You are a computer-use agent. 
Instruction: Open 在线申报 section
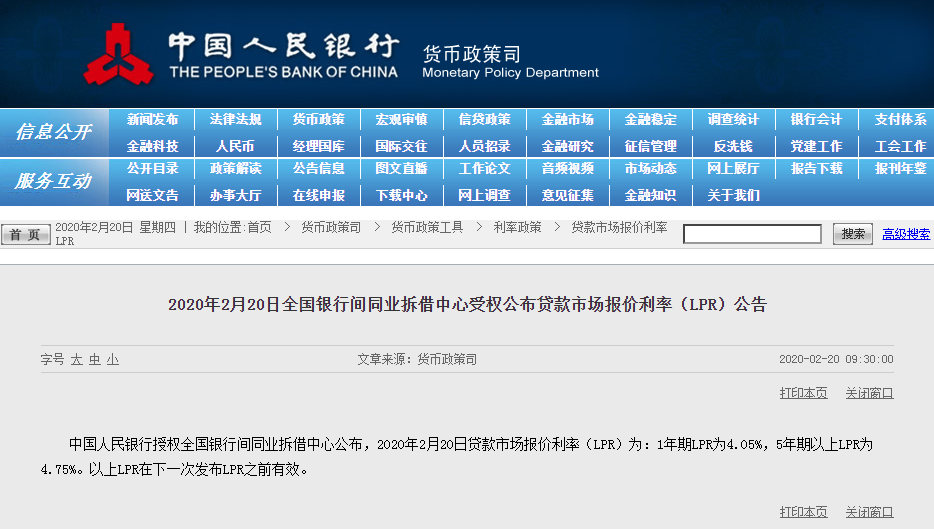(x=319, y=195)
